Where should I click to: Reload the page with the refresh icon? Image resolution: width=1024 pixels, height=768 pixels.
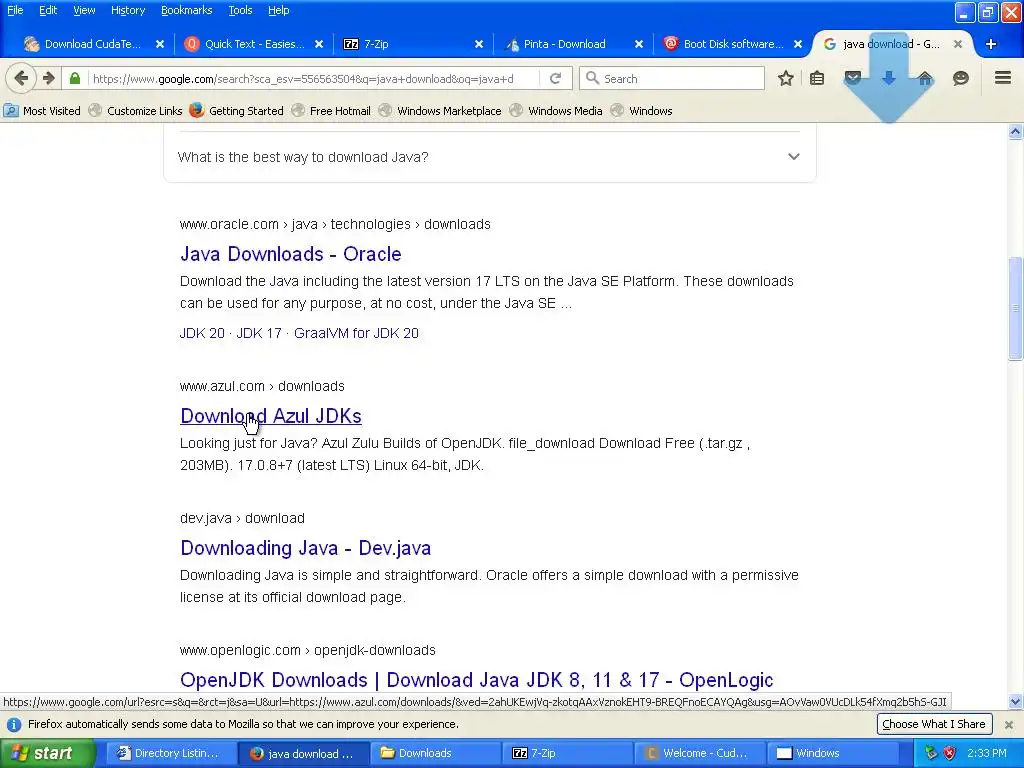click(556, 78)
